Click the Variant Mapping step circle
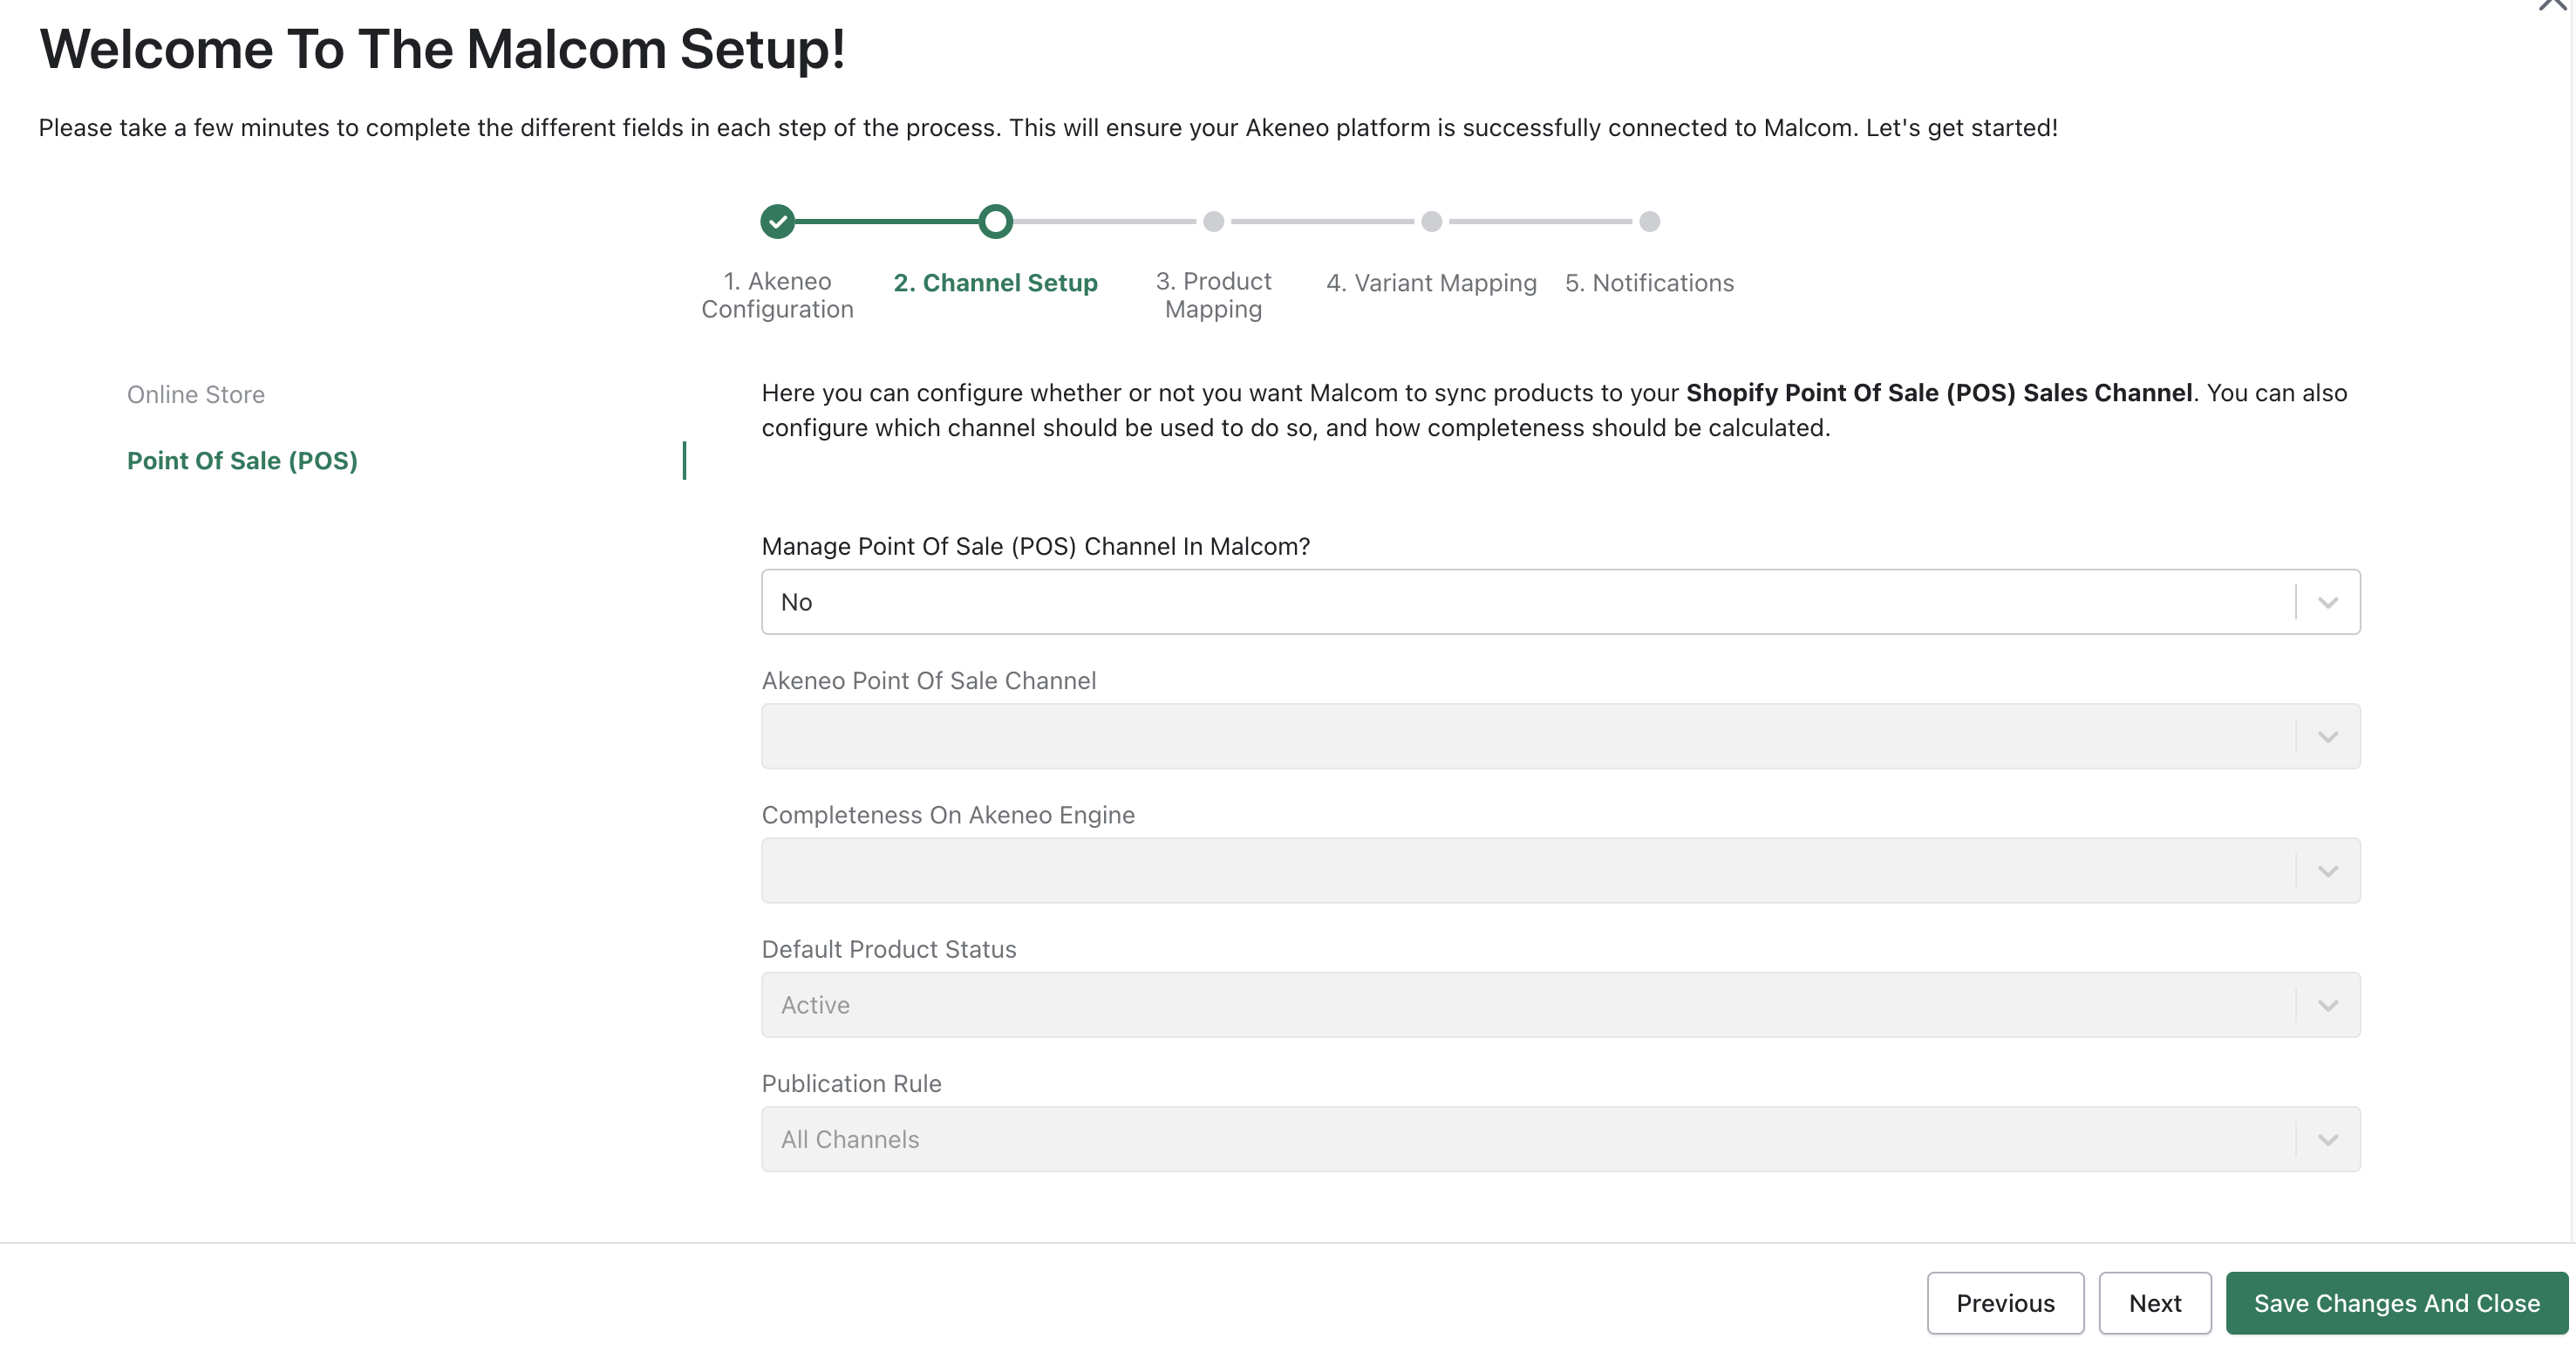2576x1352 pixels. point(1431,221)
